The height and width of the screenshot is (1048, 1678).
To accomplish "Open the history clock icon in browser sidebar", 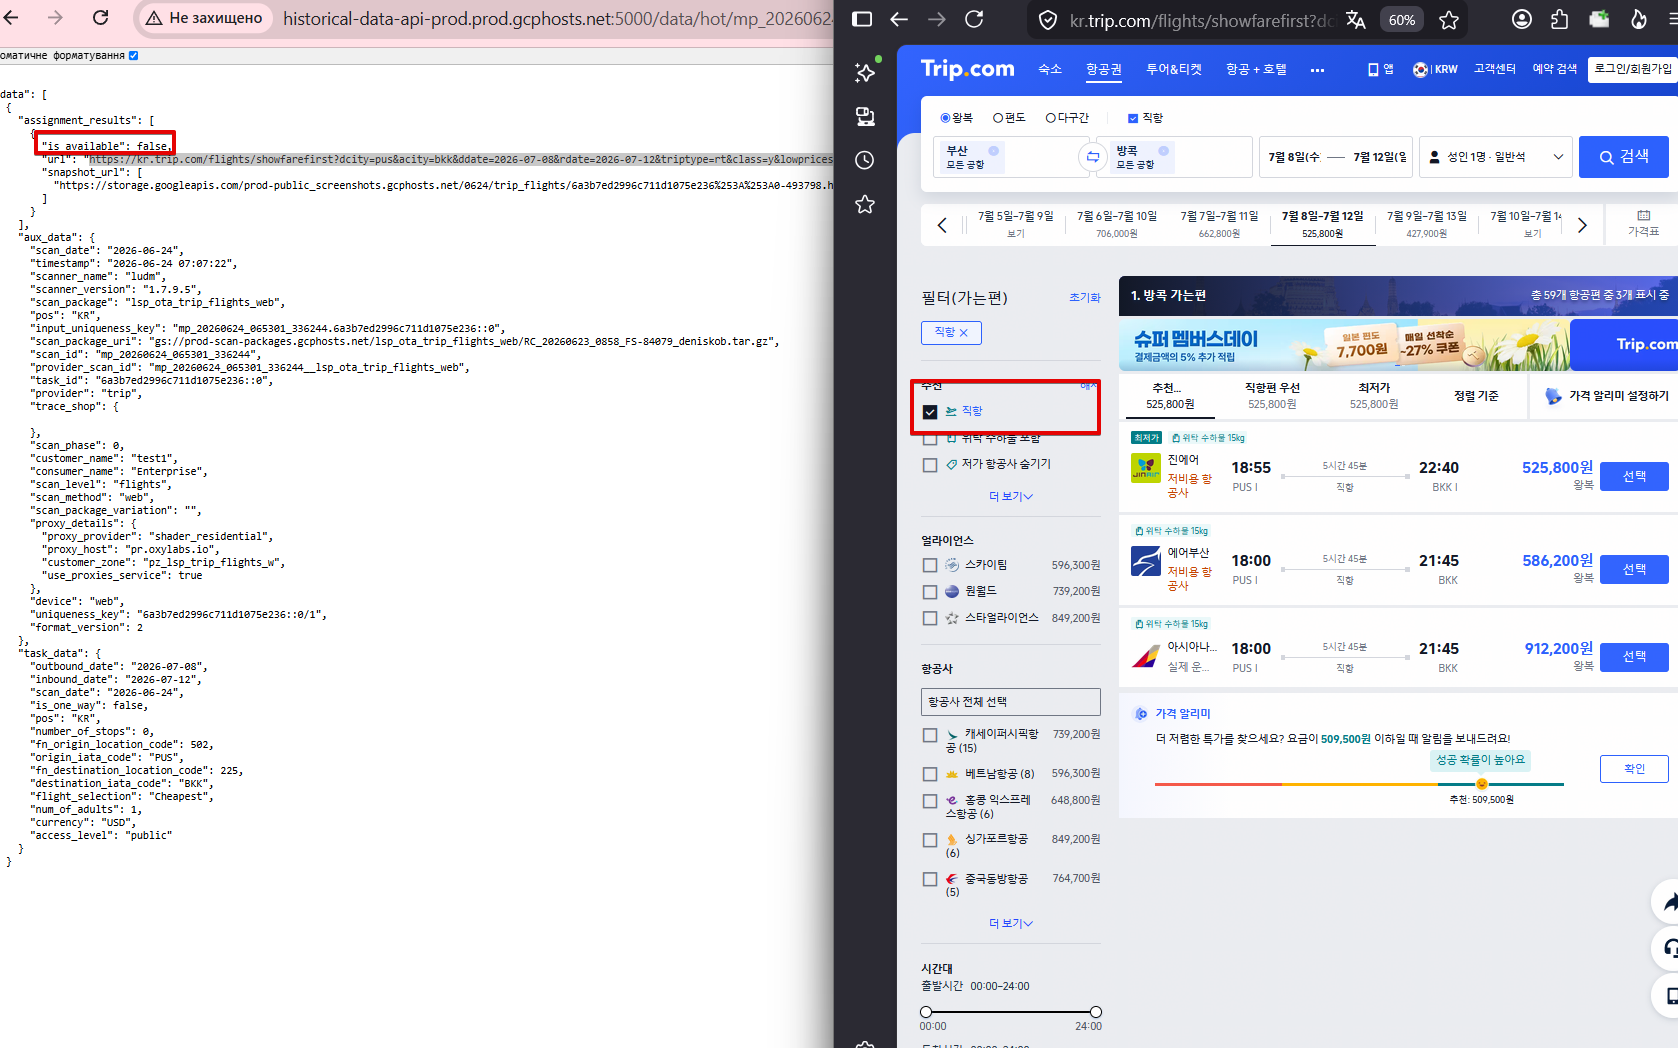I will [865, 160].
